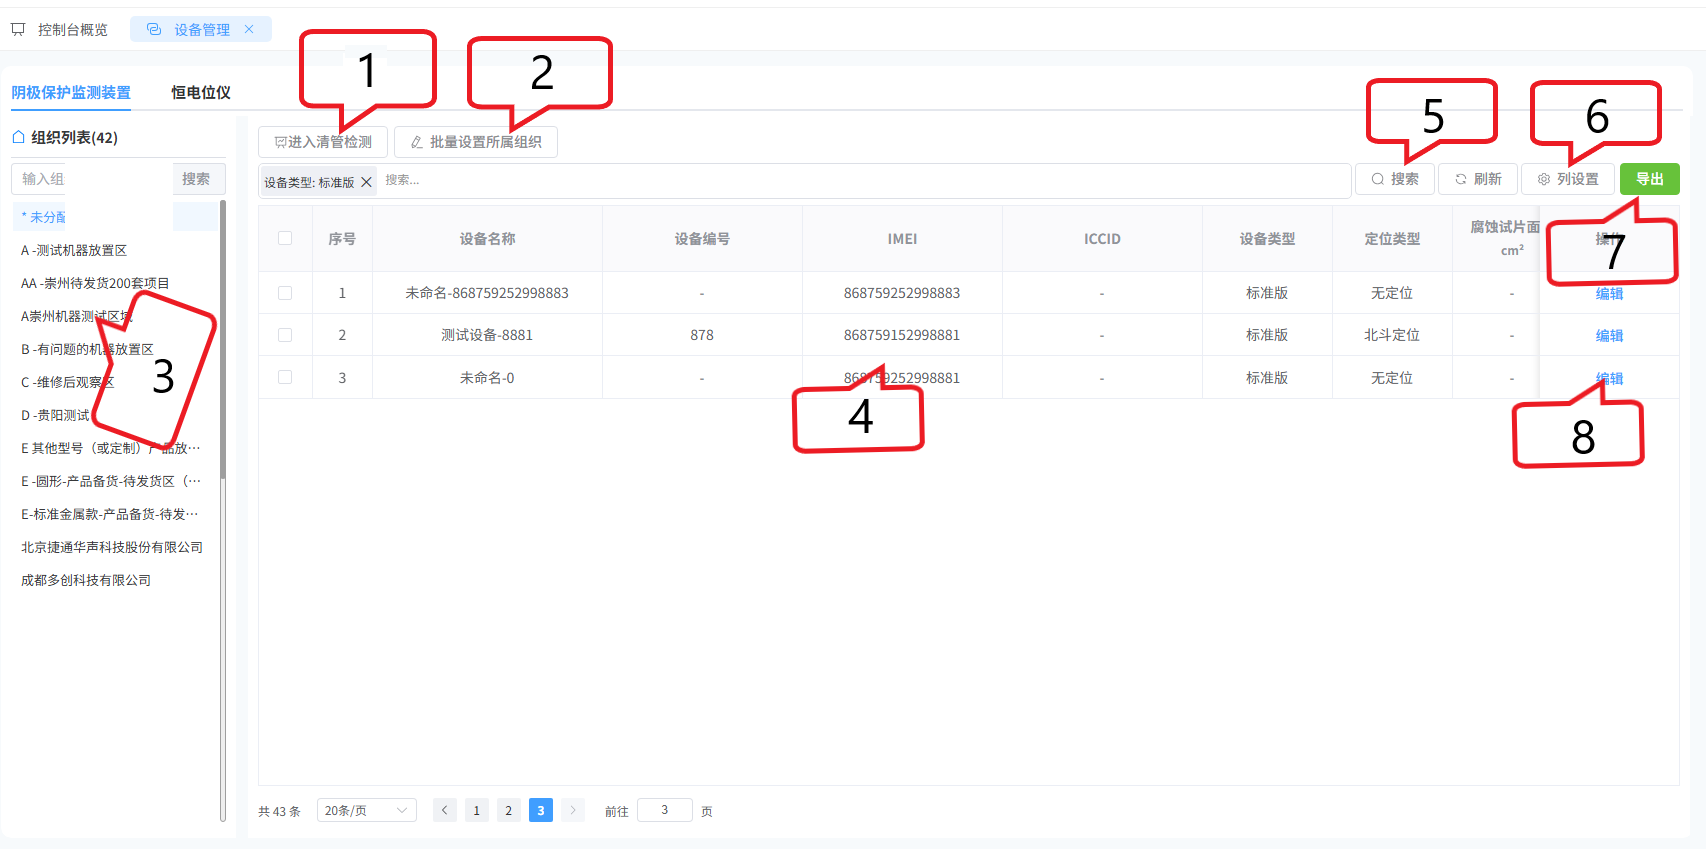The width and height of the screenshot is (1706, 849).
Task: Remove the 设备类型: 标准版 filter tag
Action: point(366,182)
